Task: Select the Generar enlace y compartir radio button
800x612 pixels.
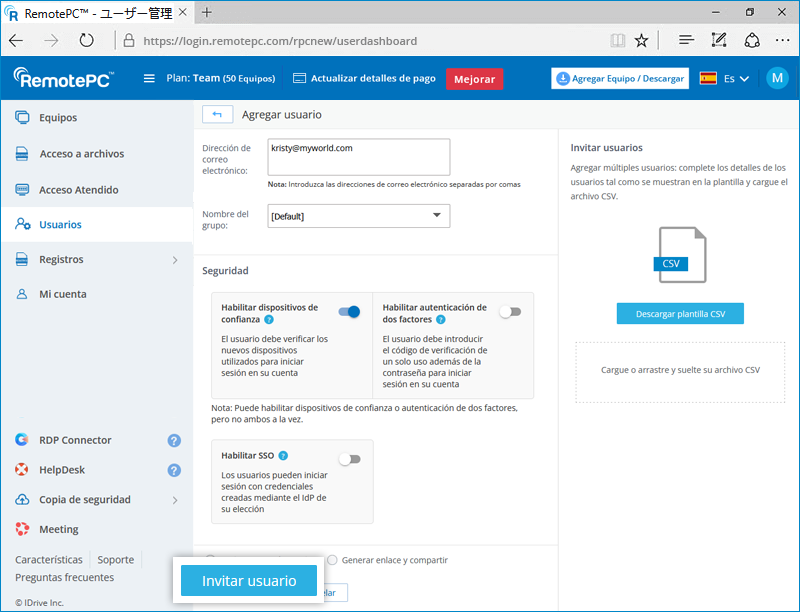Action: pyautogui.click(x=333, y=560)
